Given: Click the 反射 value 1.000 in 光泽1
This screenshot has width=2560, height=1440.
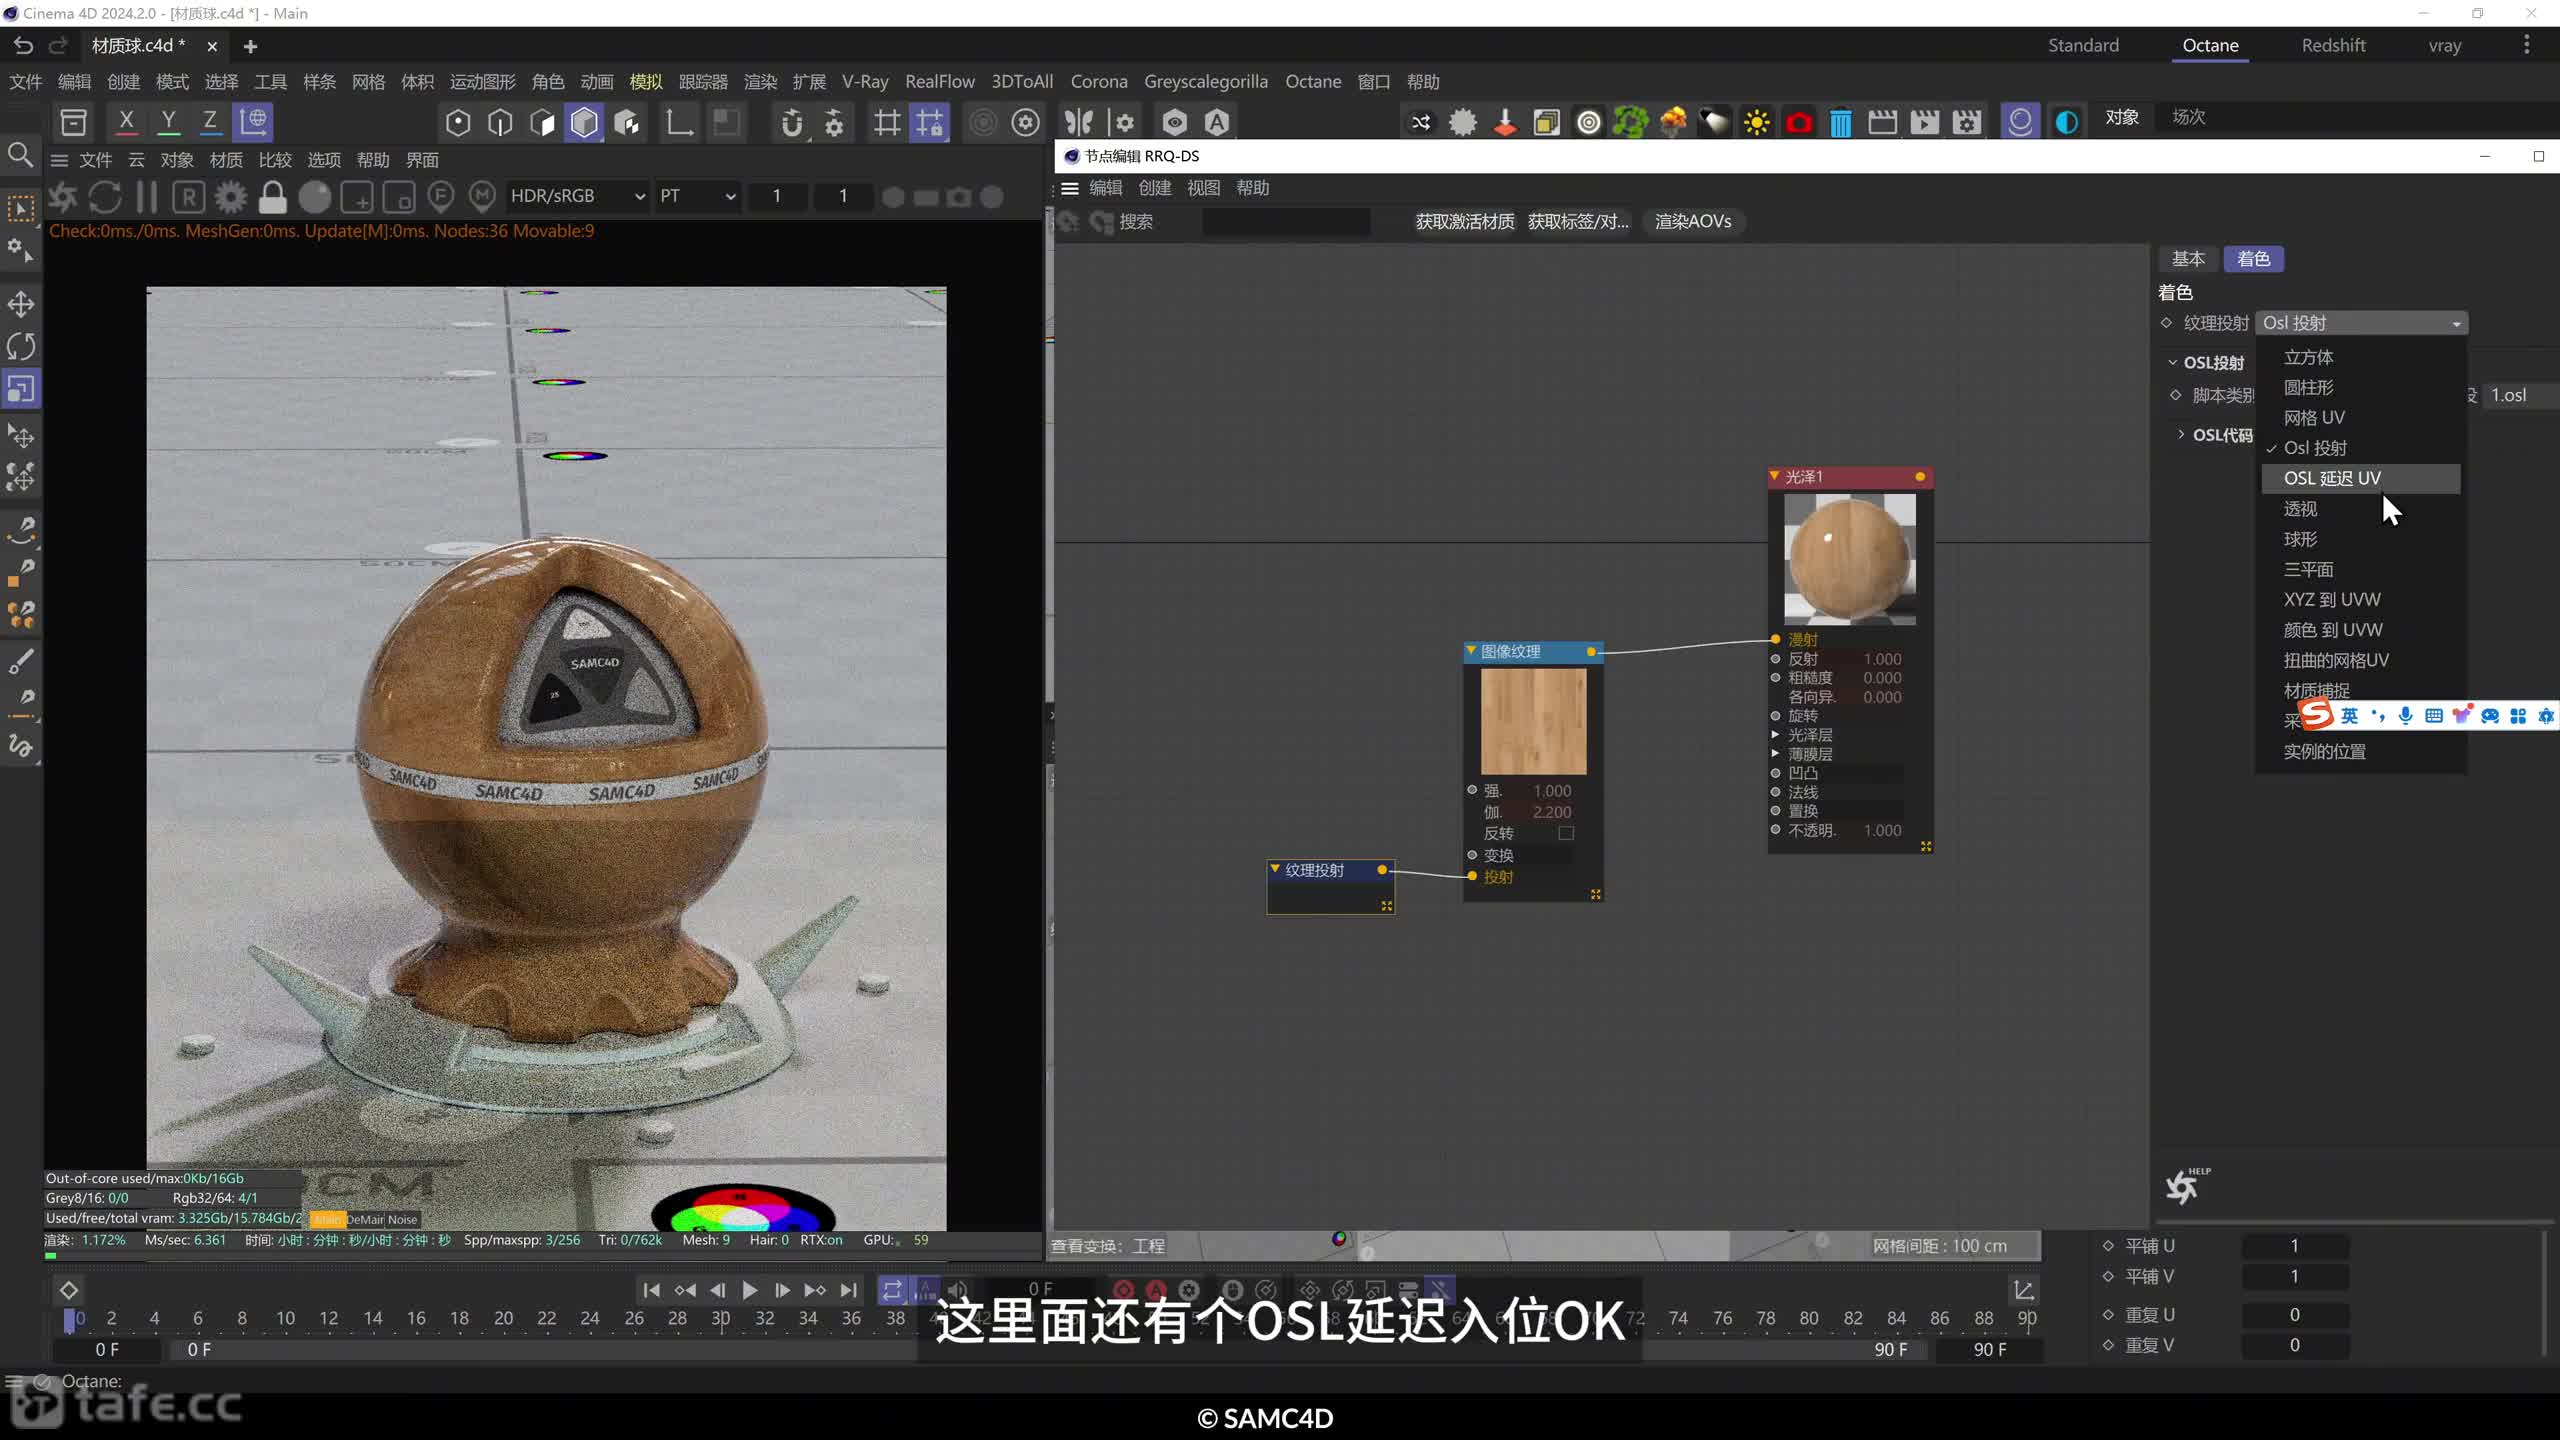Looking at the screenshot, I should tap(1882, 659).
